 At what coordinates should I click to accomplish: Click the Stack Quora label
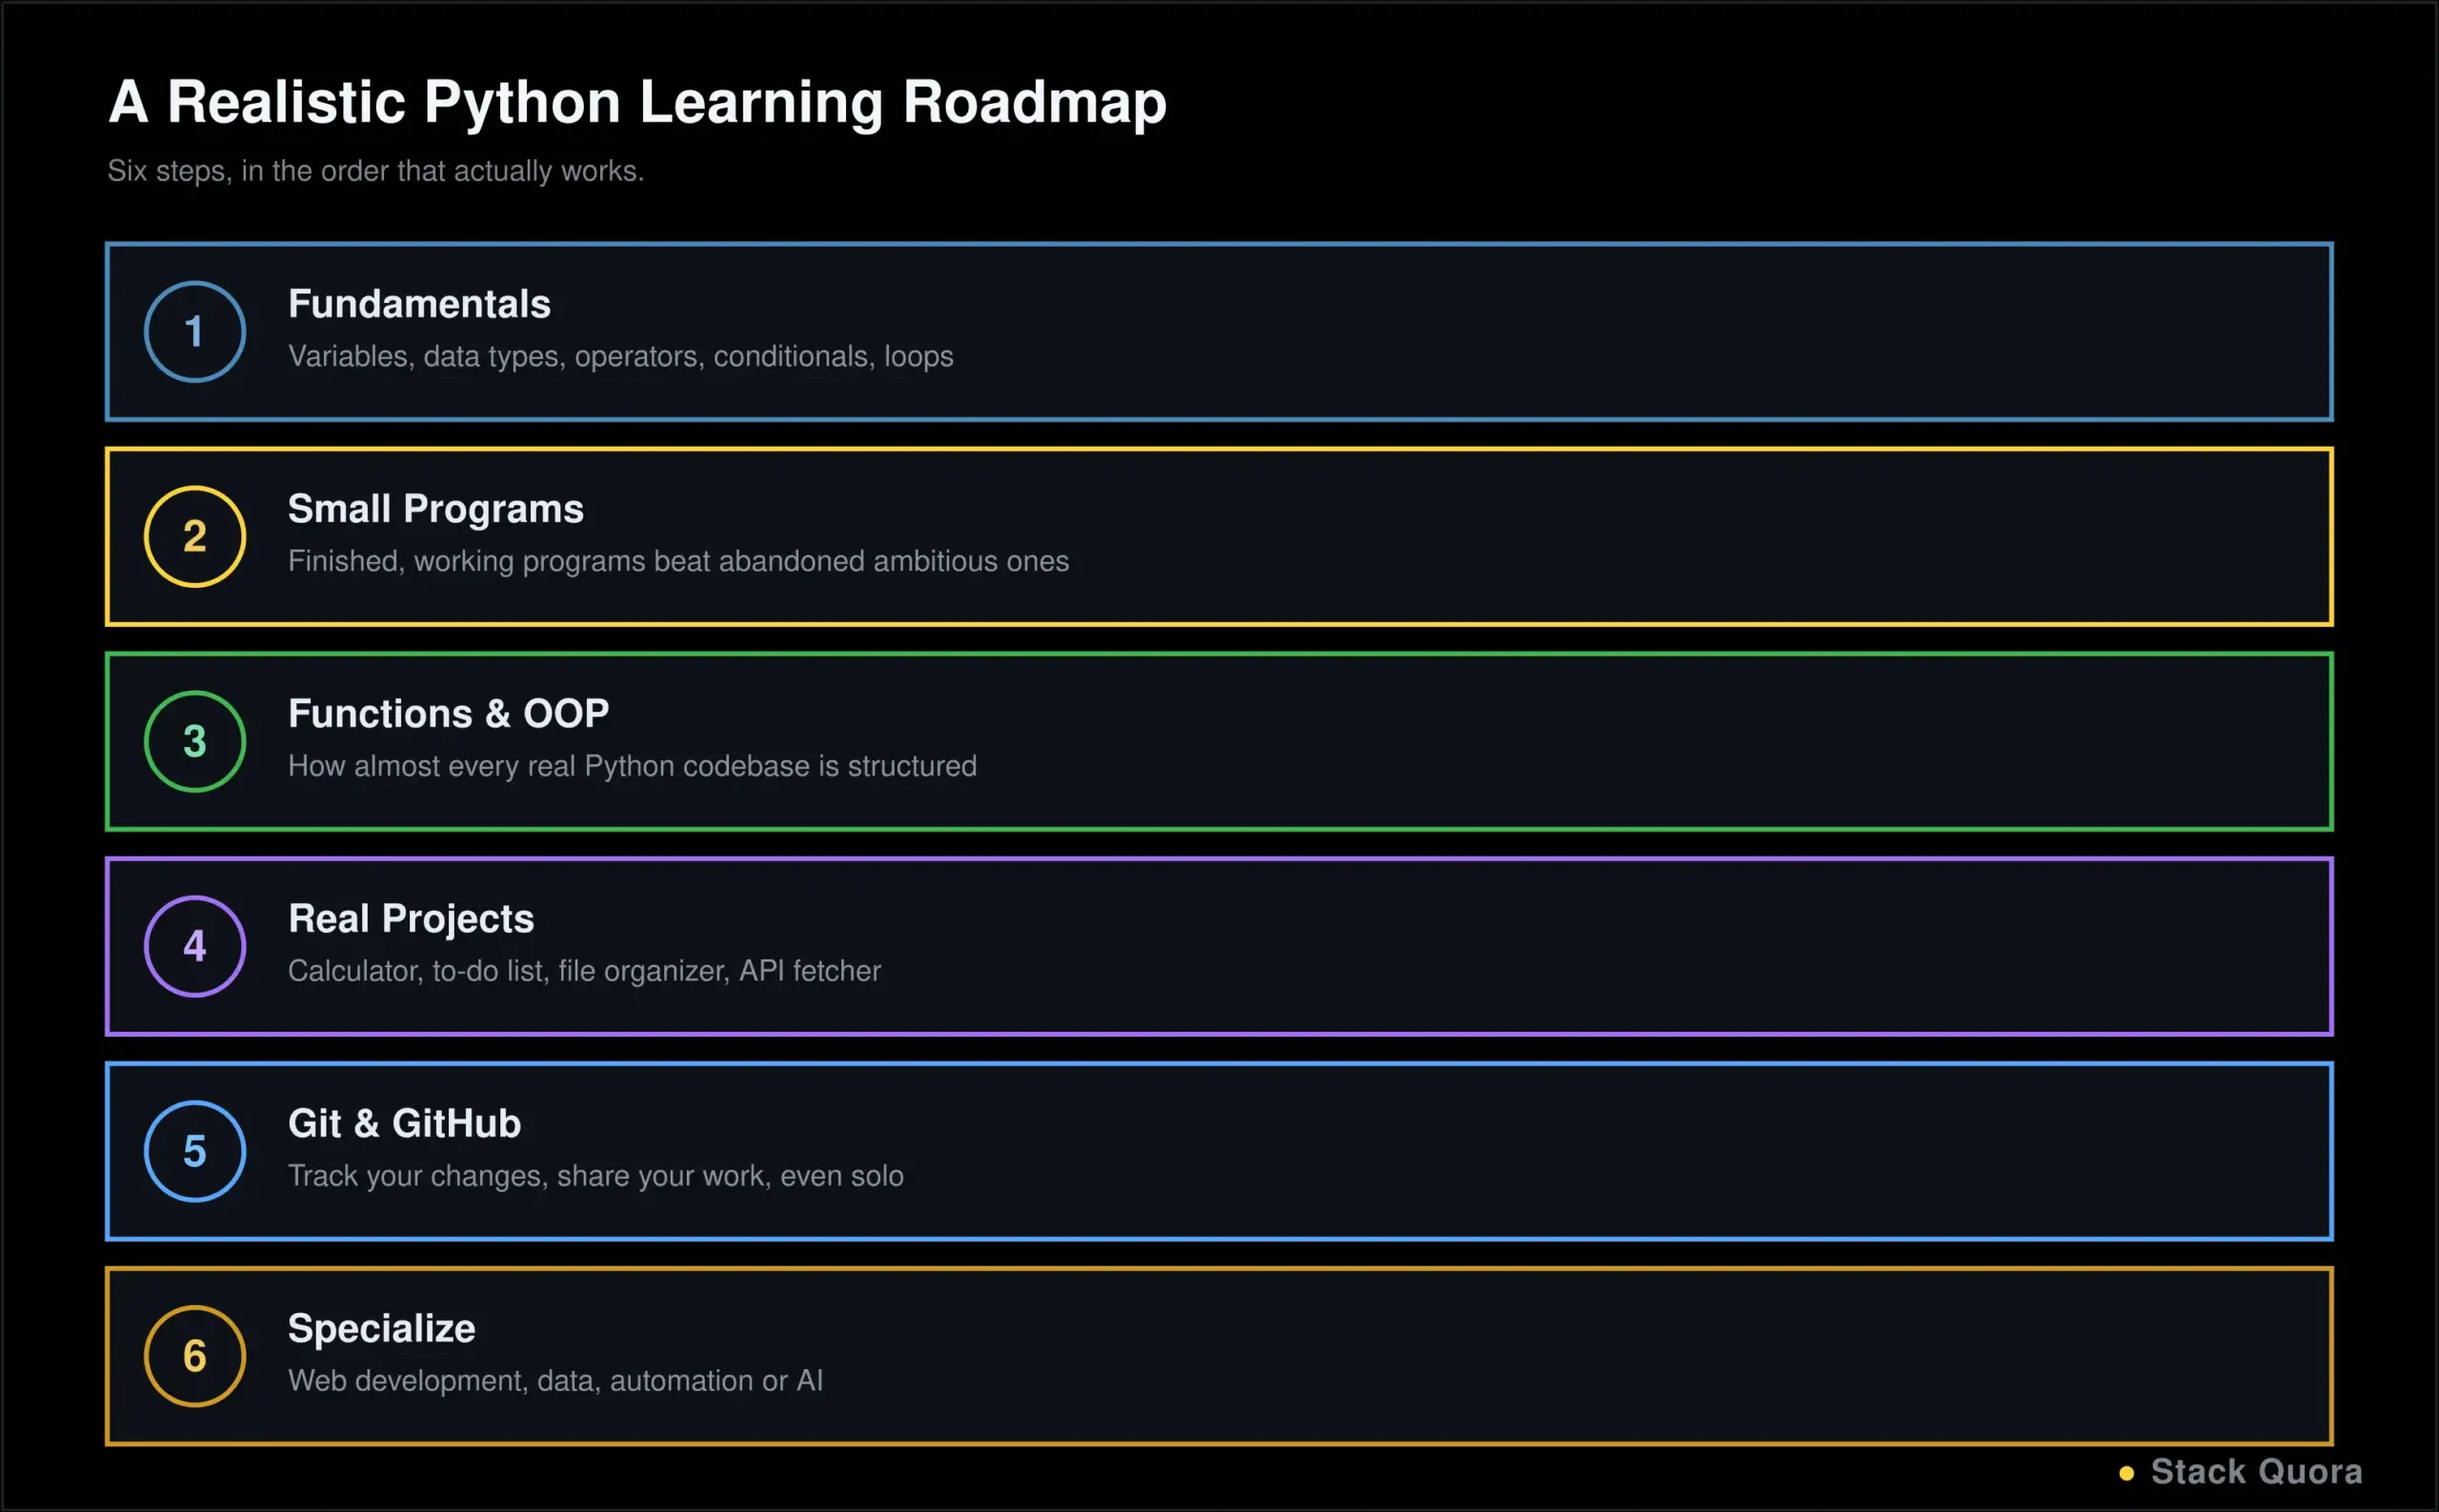(x=2257, y=1472)
